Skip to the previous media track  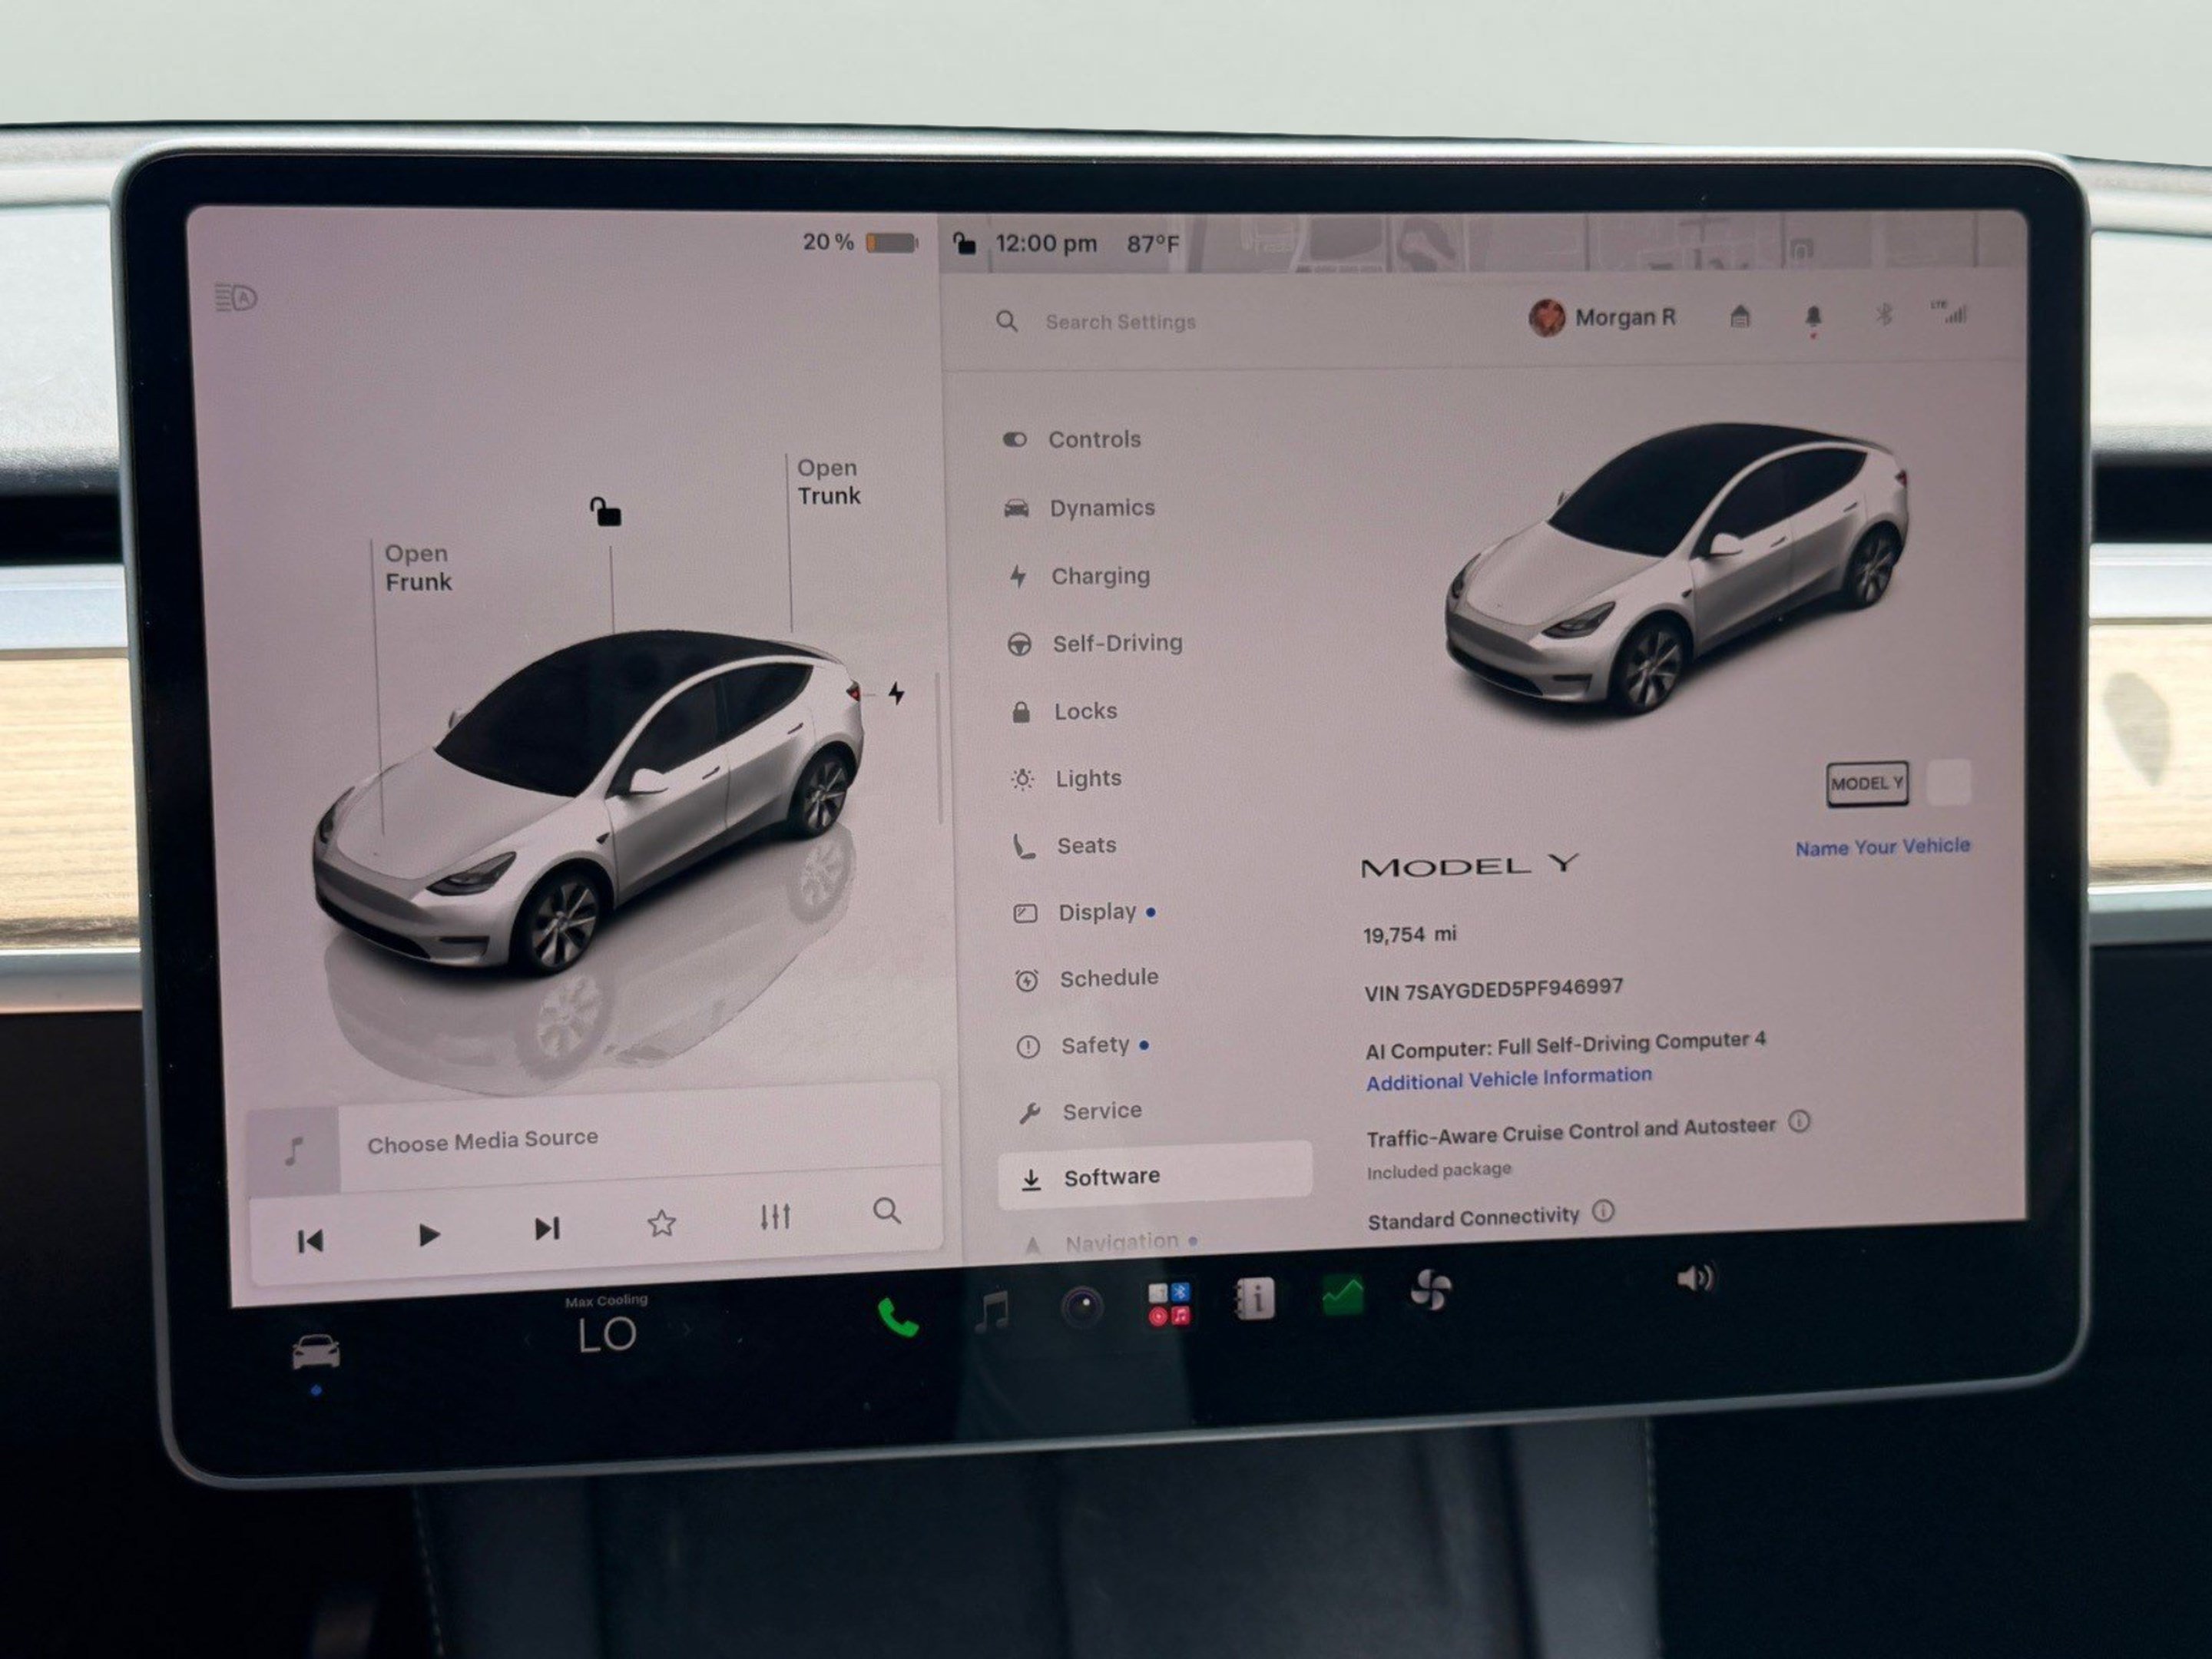click(x=311, y=1241)
